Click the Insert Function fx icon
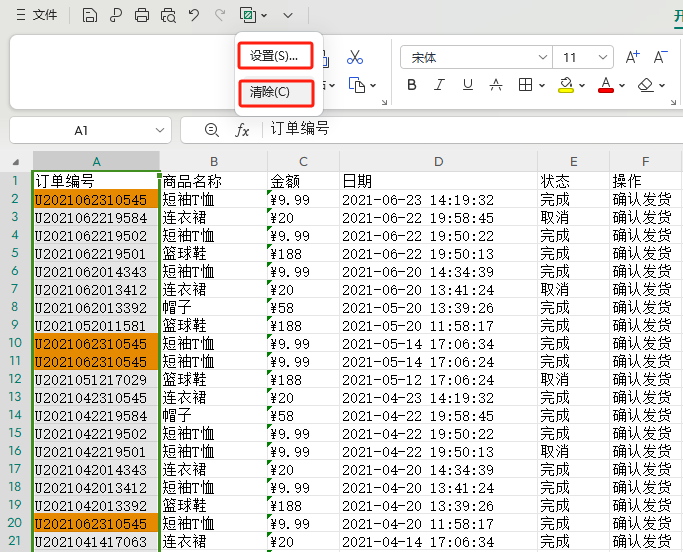Viewport: 683px width, 552px height. [x=242, y=130]
